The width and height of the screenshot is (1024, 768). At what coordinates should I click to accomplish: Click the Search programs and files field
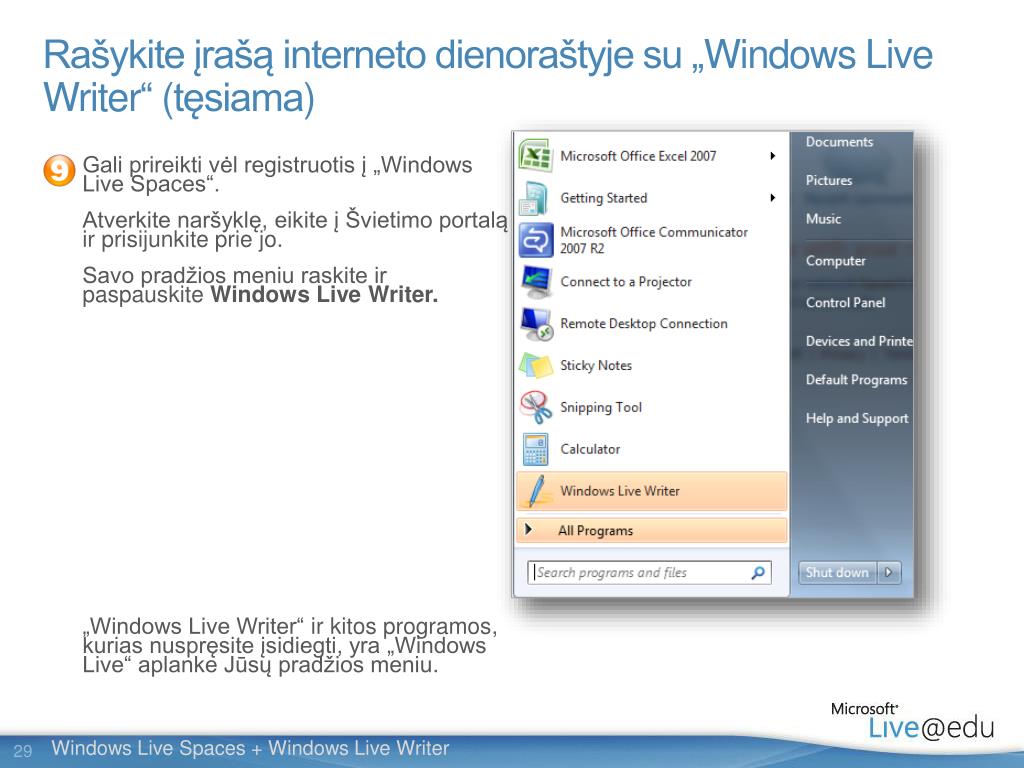point(649,573)
